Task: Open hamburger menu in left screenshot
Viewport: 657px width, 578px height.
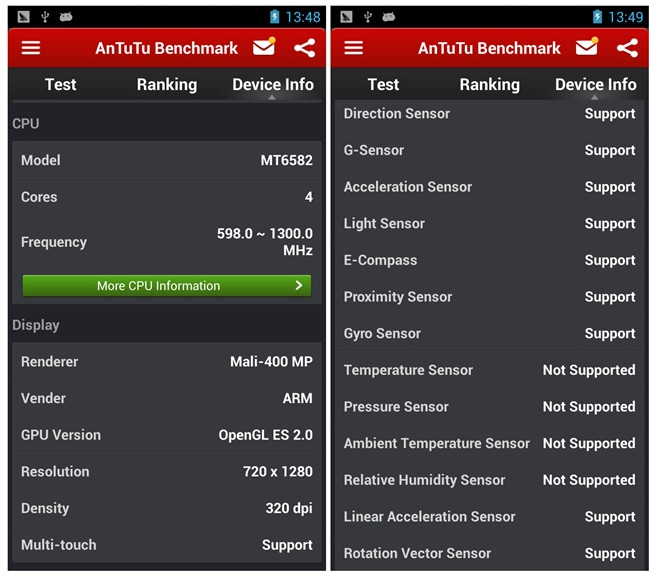Action: [31, 48]
